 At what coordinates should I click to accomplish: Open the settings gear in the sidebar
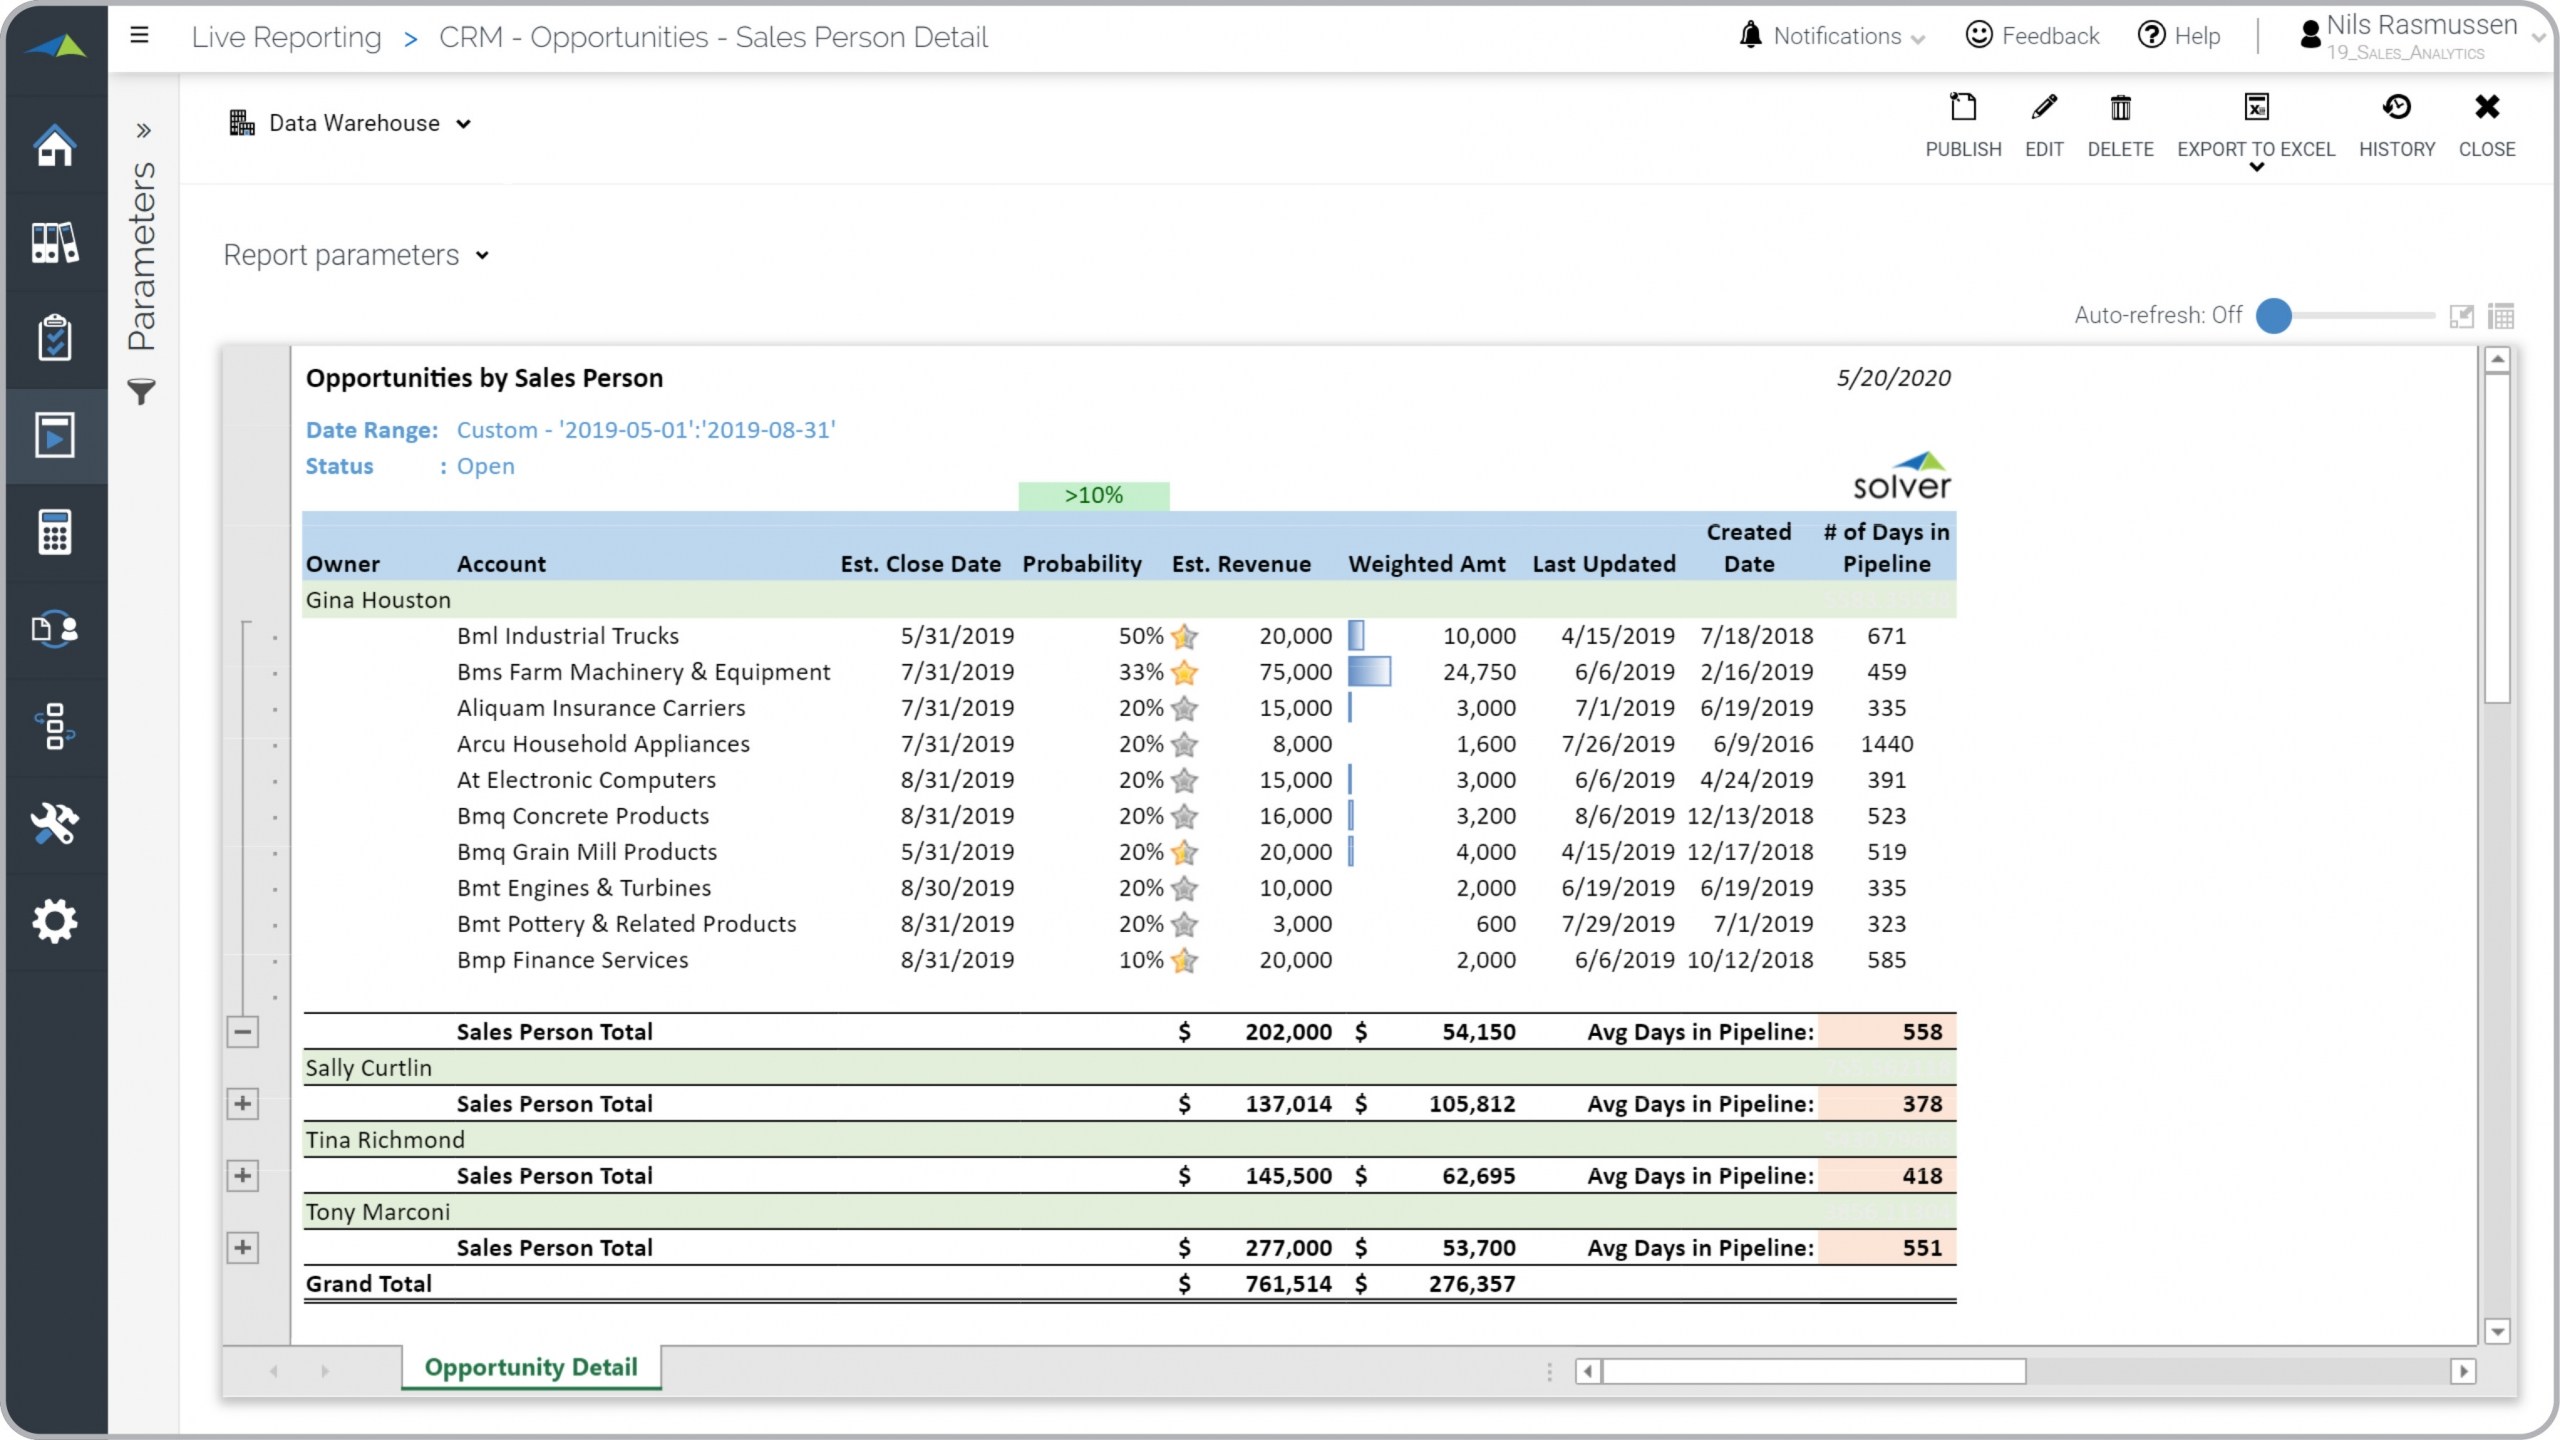55,920
